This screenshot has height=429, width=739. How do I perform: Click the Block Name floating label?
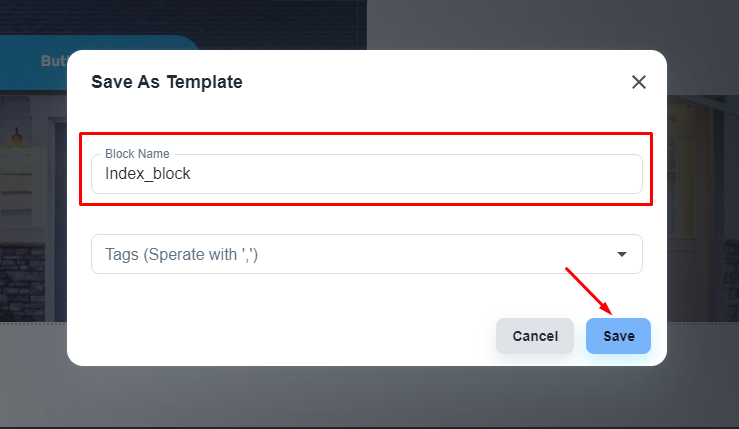point(137,154)
